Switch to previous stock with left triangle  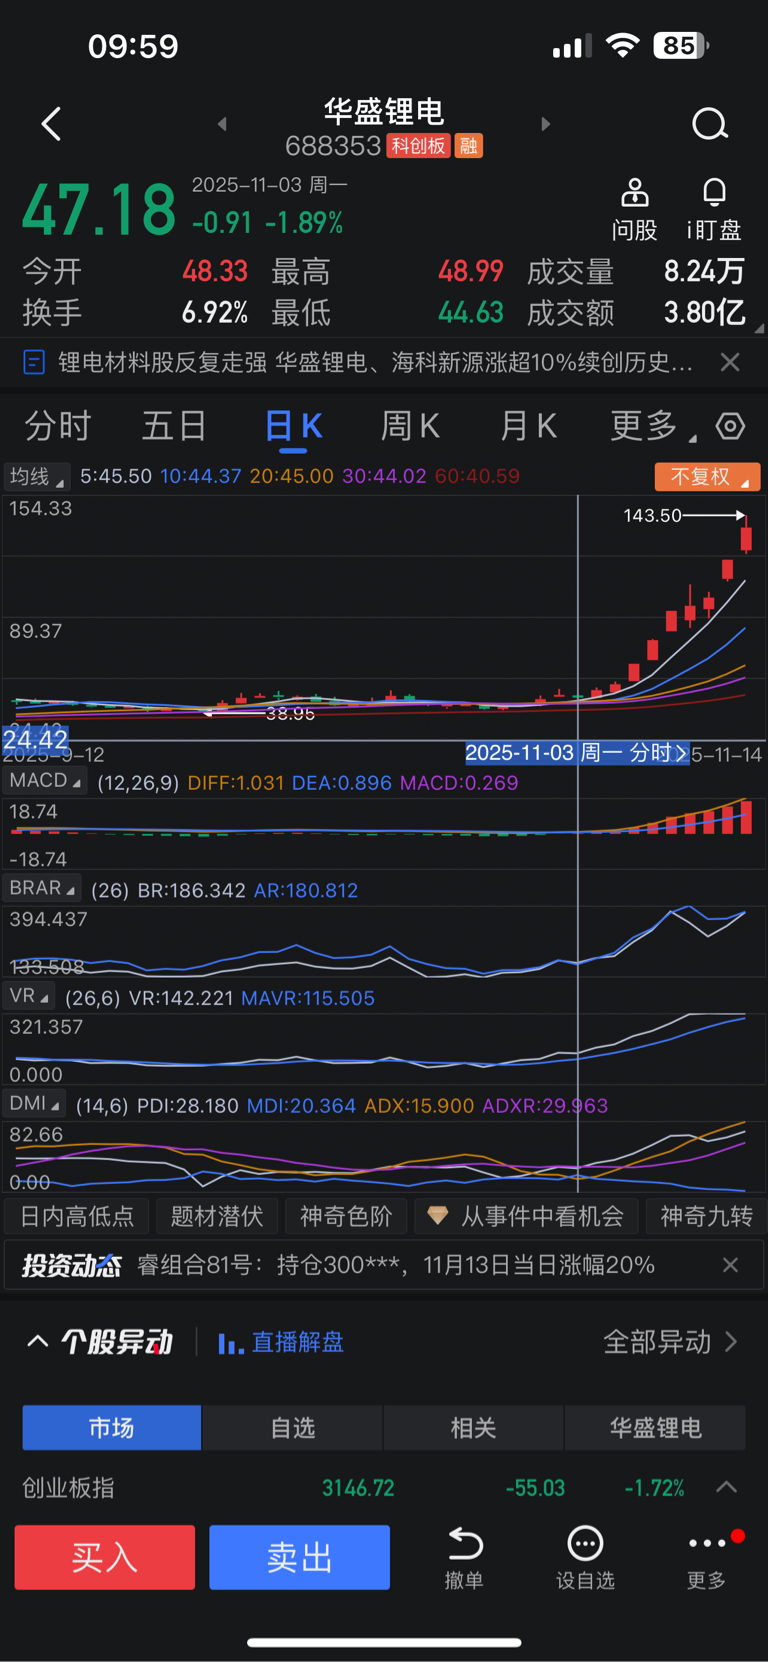tap(222, 124)
